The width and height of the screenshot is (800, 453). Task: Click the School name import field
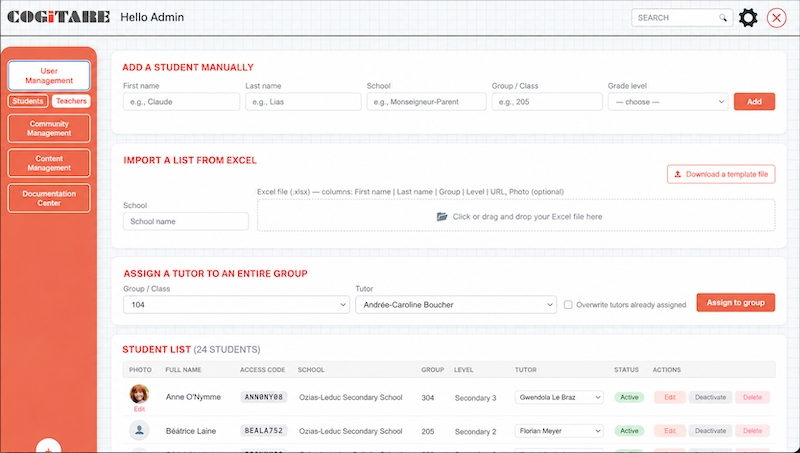186,221
